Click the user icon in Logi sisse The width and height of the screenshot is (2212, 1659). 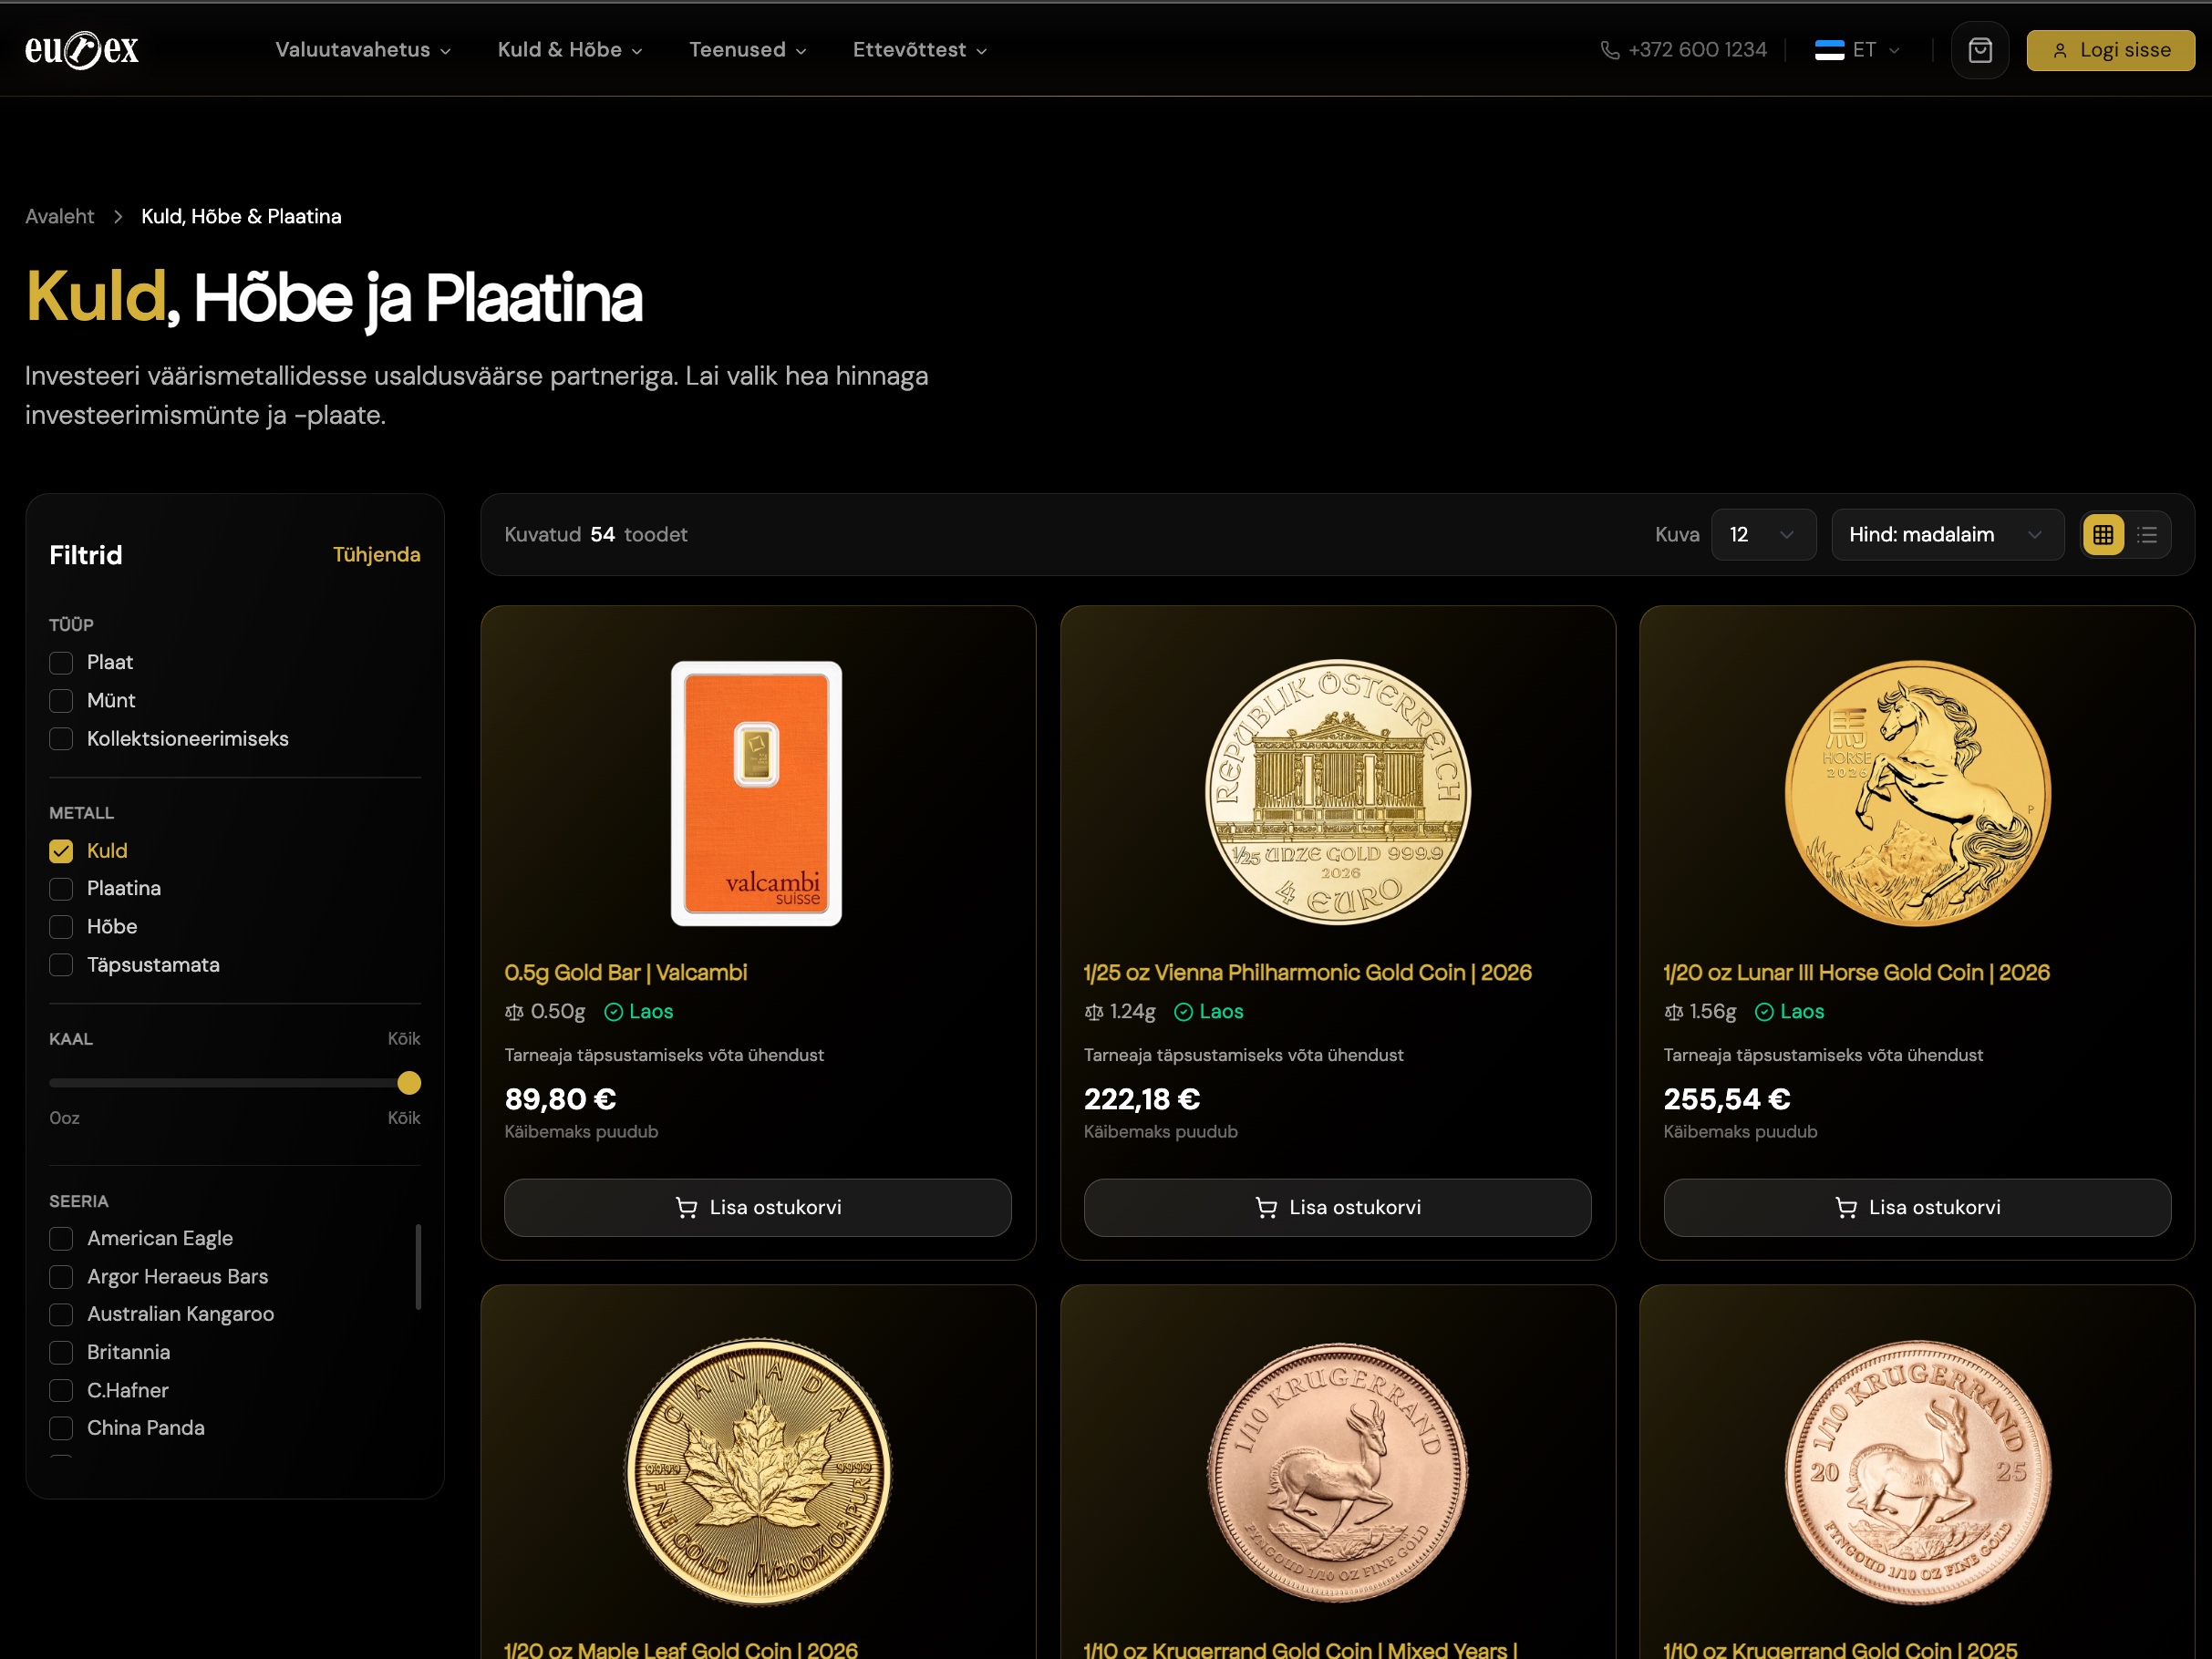[2059, 50]
